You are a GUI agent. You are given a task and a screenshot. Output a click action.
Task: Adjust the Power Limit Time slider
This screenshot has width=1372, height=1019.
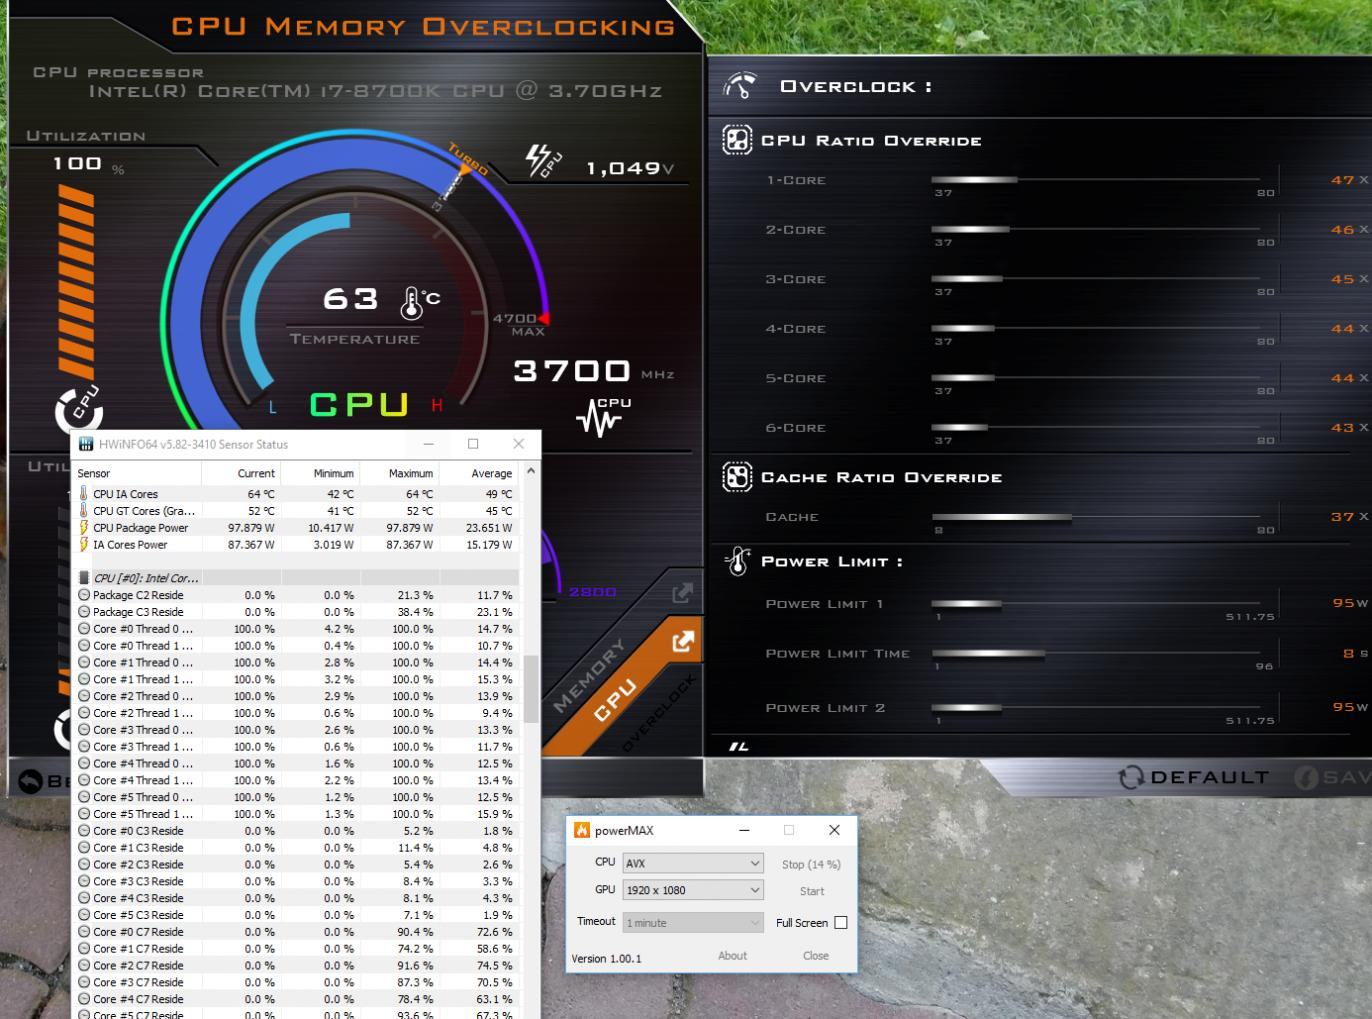(1095, 653)
